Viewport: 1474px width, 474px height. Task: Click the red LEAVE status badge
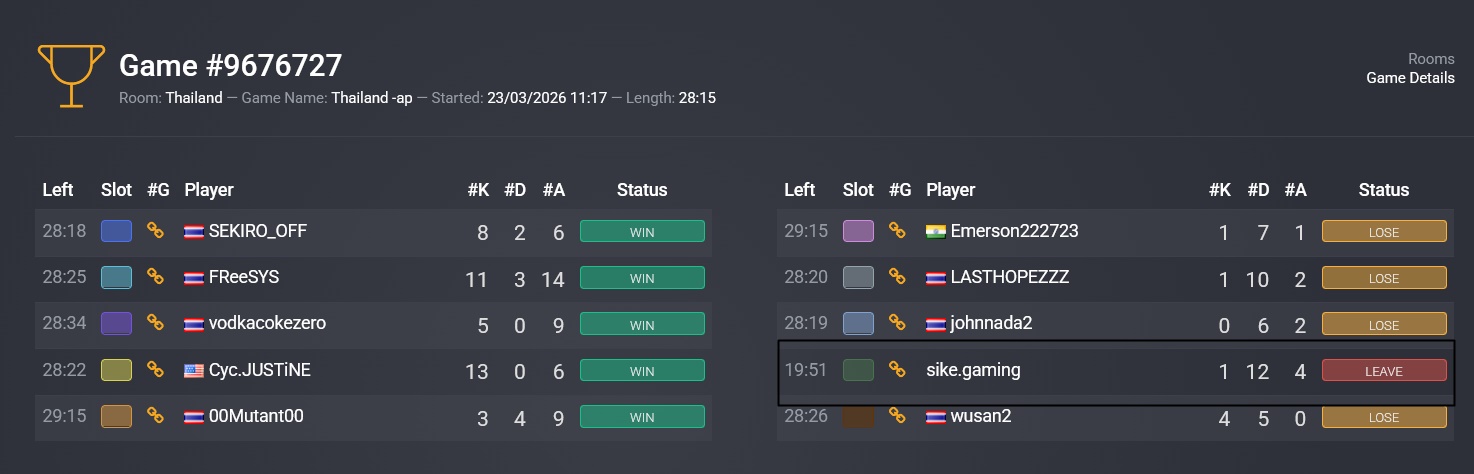(1384, 371)
